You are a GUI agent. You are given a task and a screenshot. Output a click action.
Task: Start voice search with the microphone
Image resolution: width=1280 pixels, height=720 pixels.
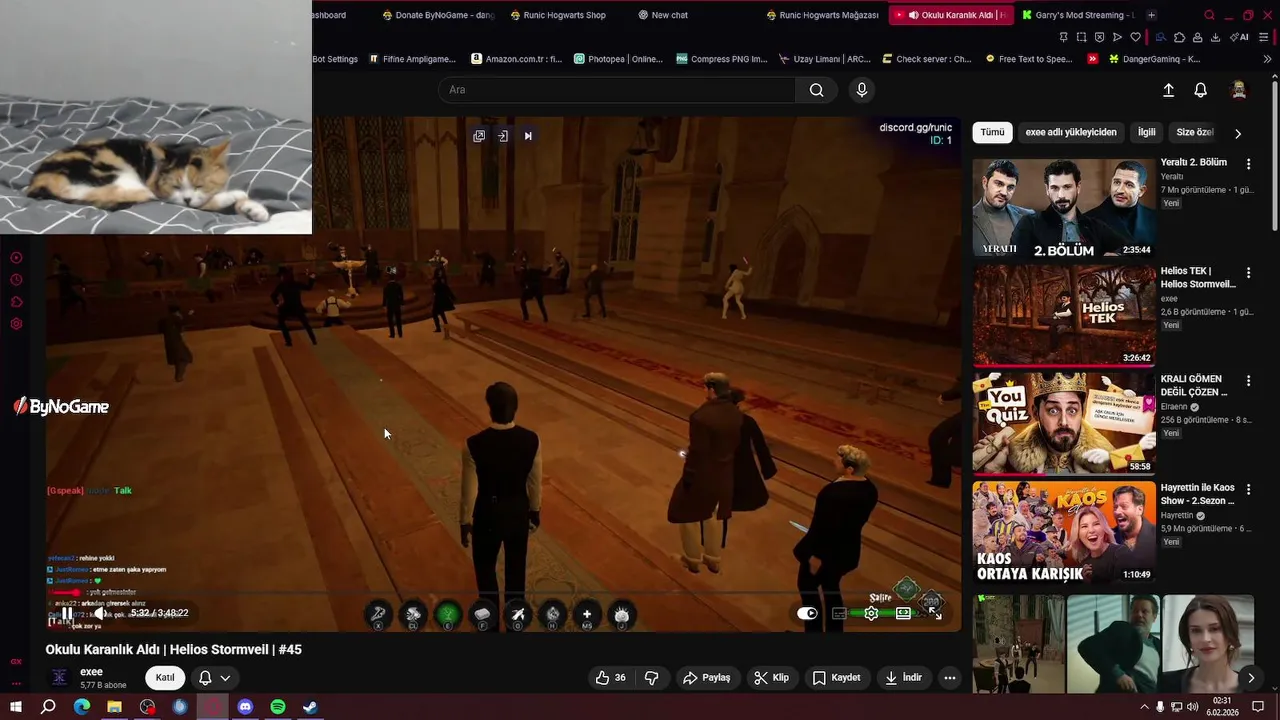pyautogui.click(x=862, y=90)
